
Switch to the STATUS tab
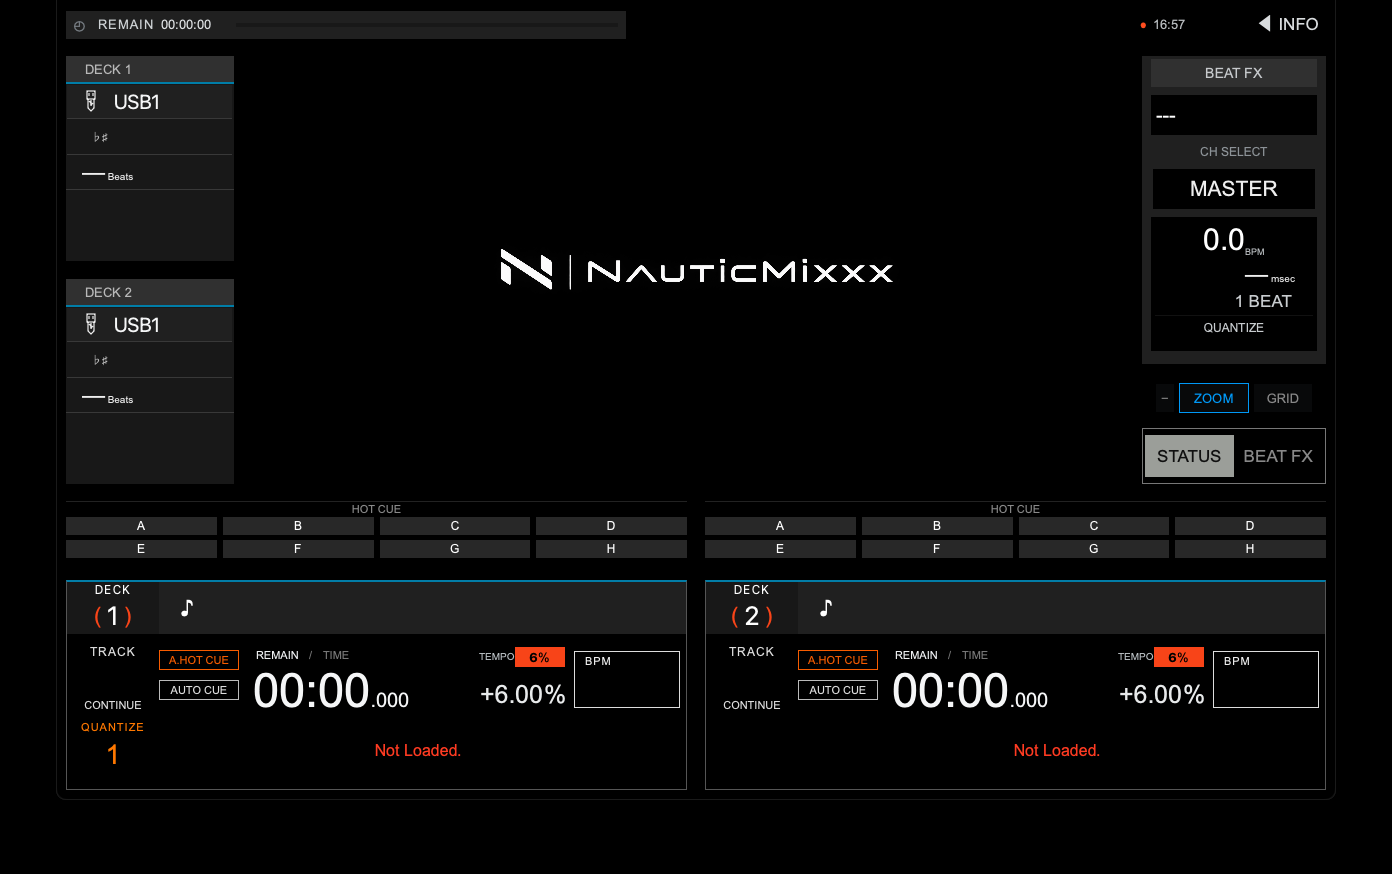[x=1189, y=456]
